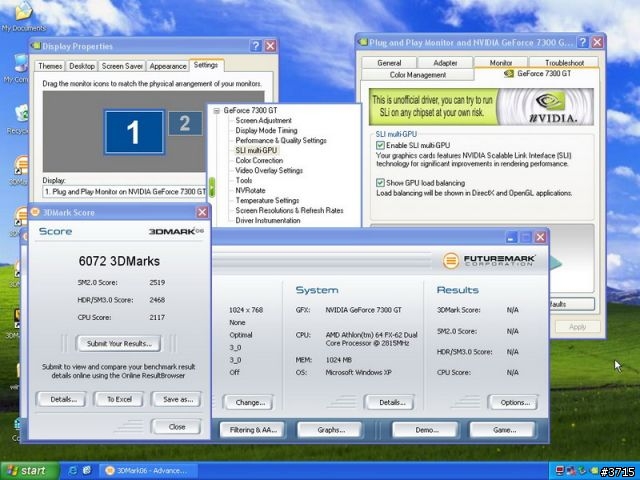Select the GeForce 7300 GT tab

point(538,74)
